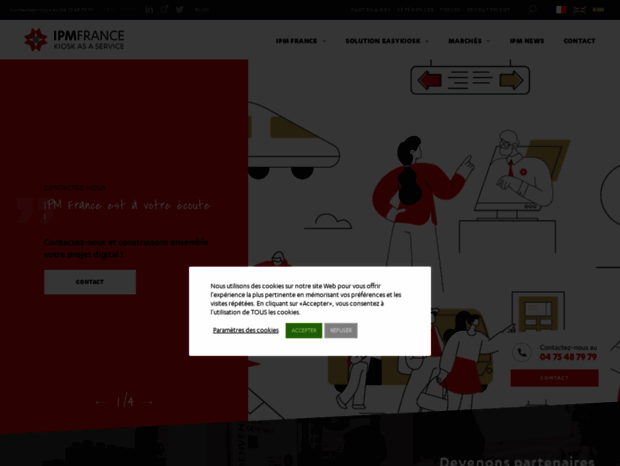Screen dimensions: 620x466
Task: Click the CONTACTEZ-NOUS small label
Action: pyautogui.click(x=75, y=188)
